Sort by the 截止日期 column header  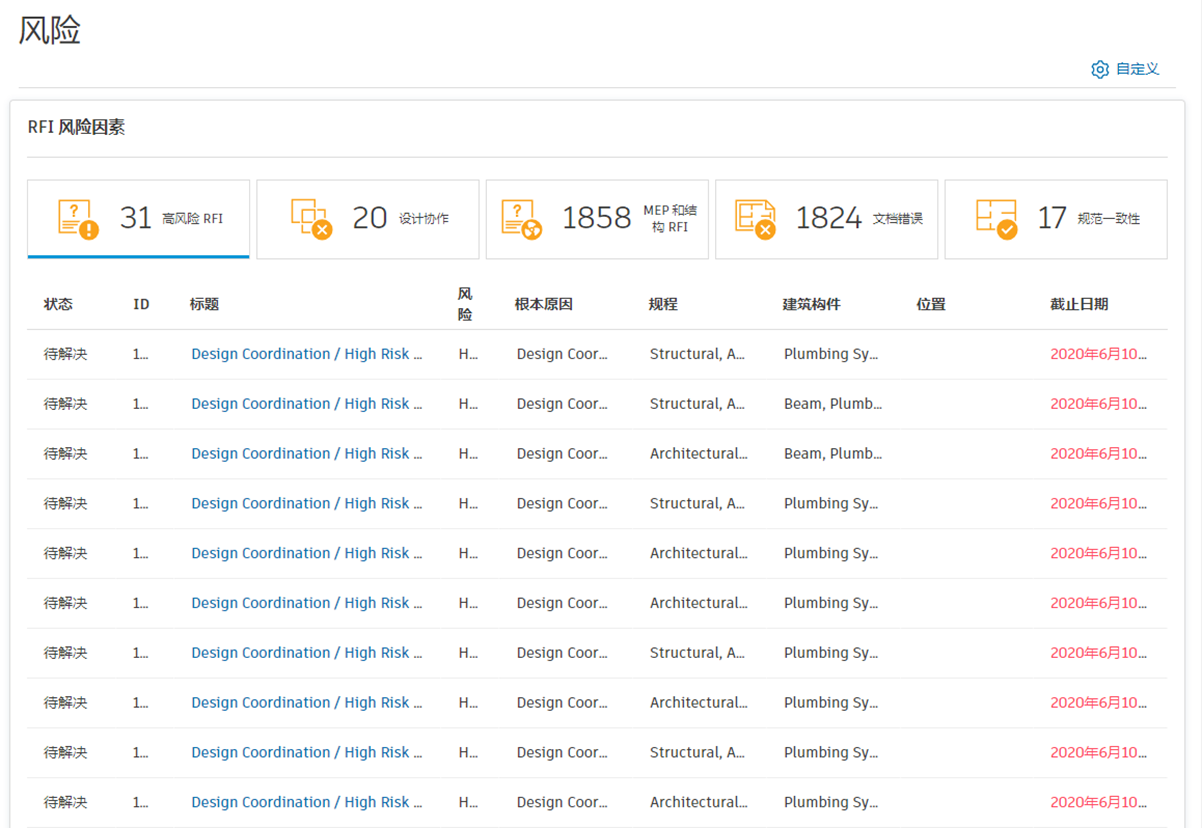(x=1079, y=304)
